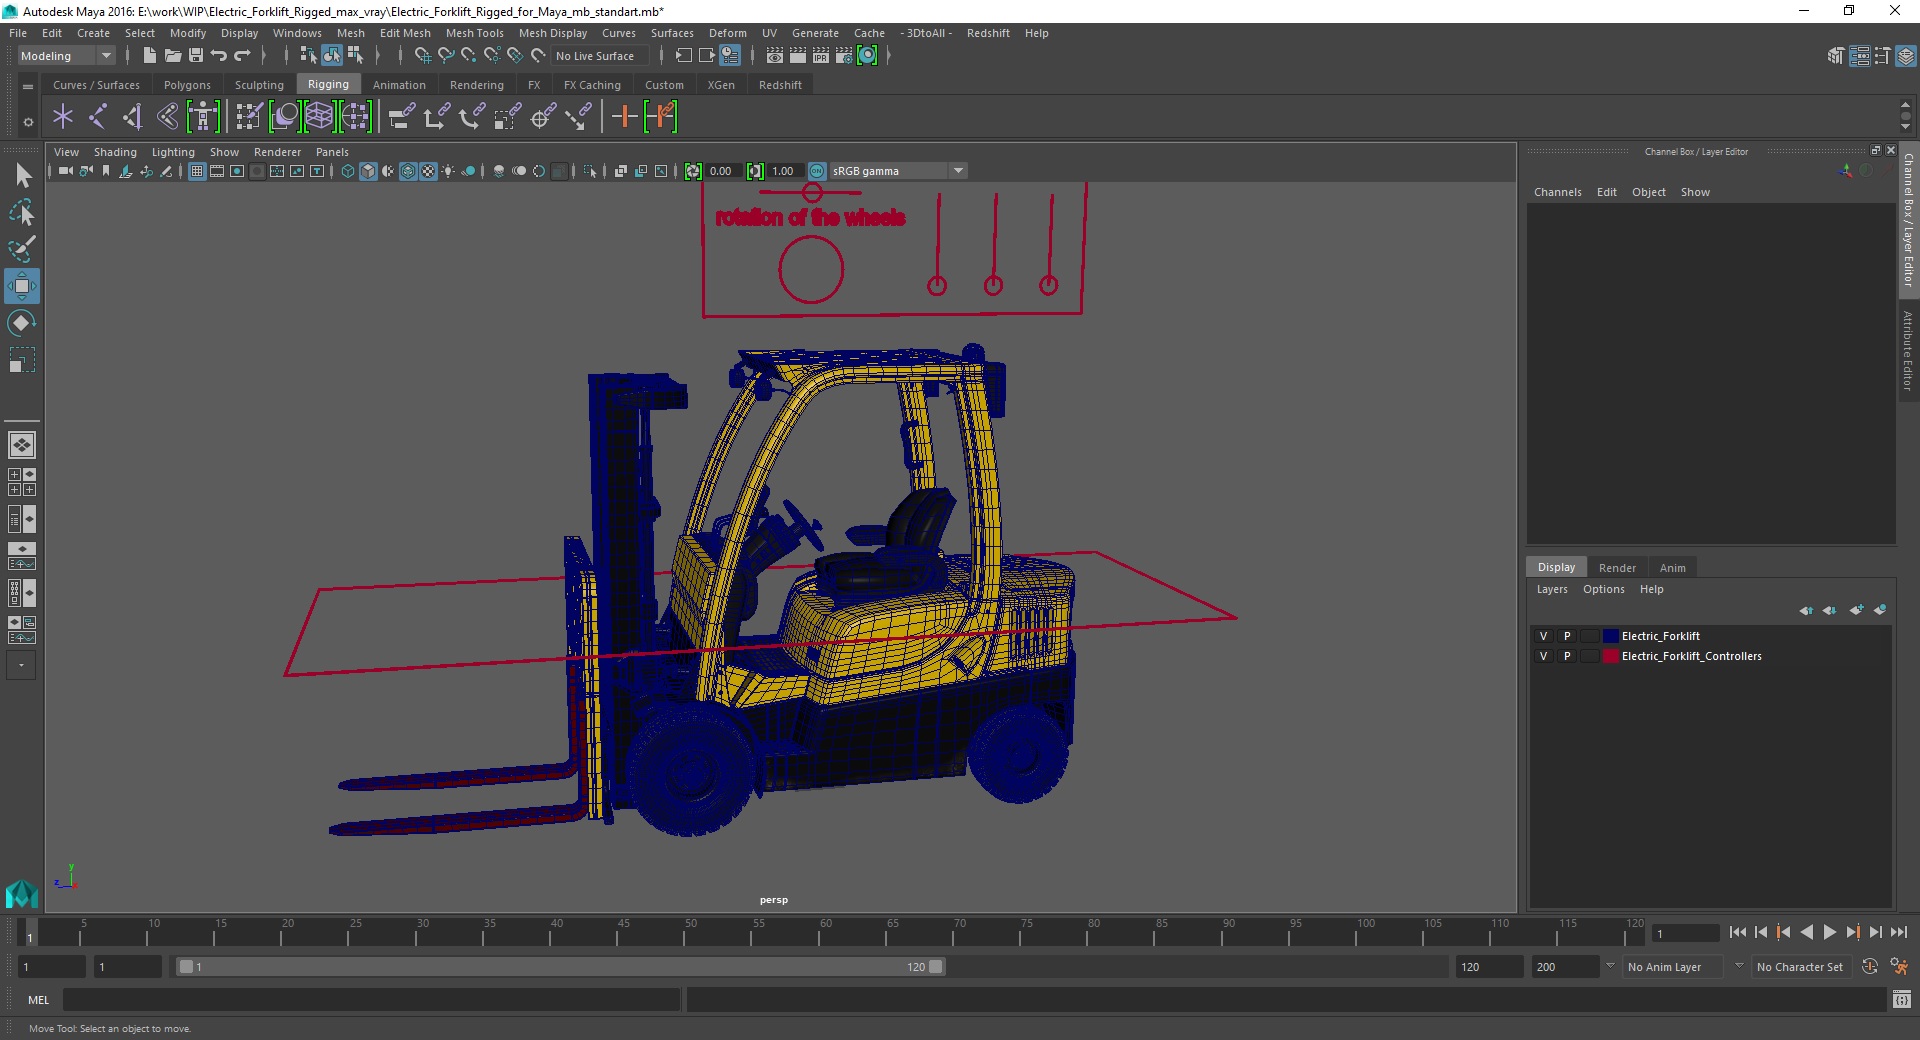This screenshot has height=1040, width=1920.
Task: Click the Electric_Forklift blue color swatch
Action: [1610, 636]
